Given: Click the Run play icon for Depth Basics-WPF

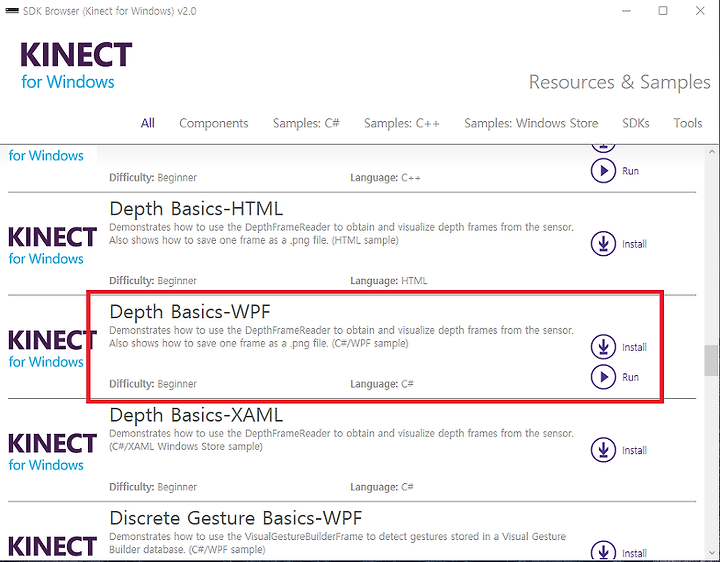Looking at the screenshot, I should pos(603,377).
